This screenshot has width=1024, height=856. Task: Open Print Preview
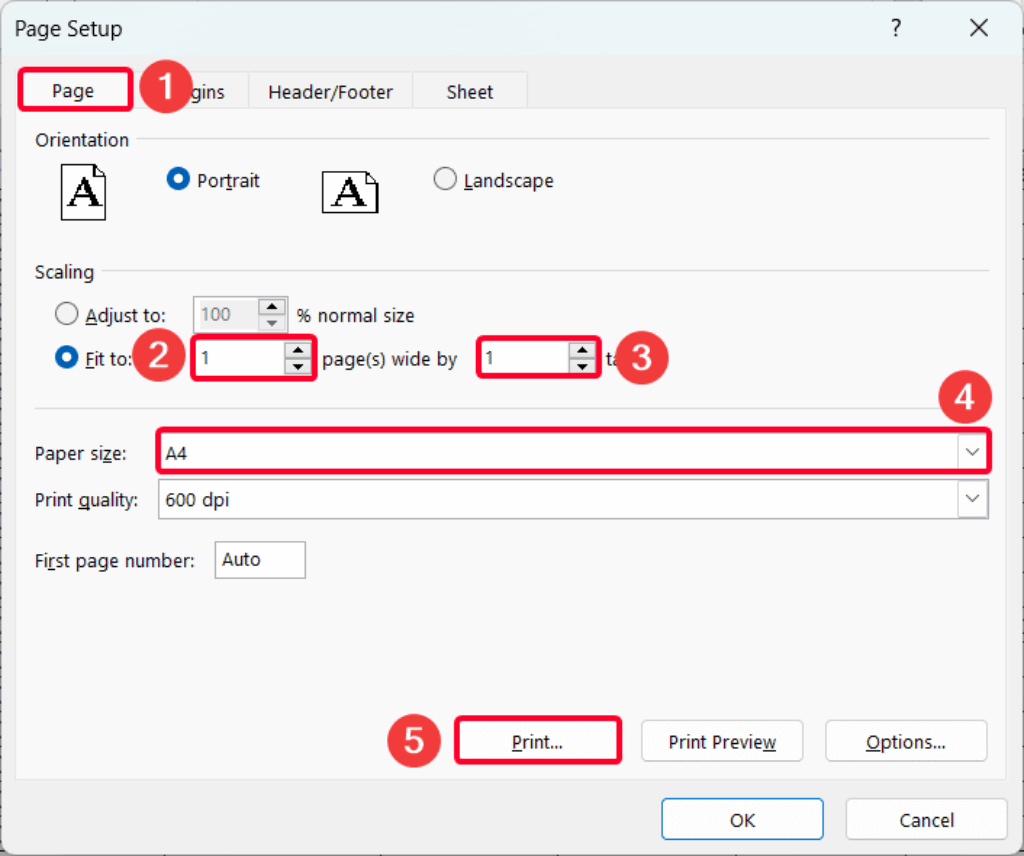point(721,741)
